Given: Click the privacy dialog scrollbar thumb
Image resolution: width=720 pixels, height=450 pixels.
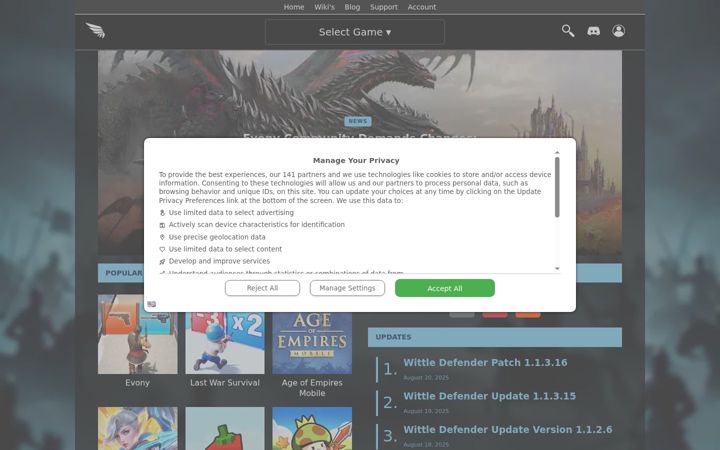Looking at the screenshot, I should pos(557,187).
